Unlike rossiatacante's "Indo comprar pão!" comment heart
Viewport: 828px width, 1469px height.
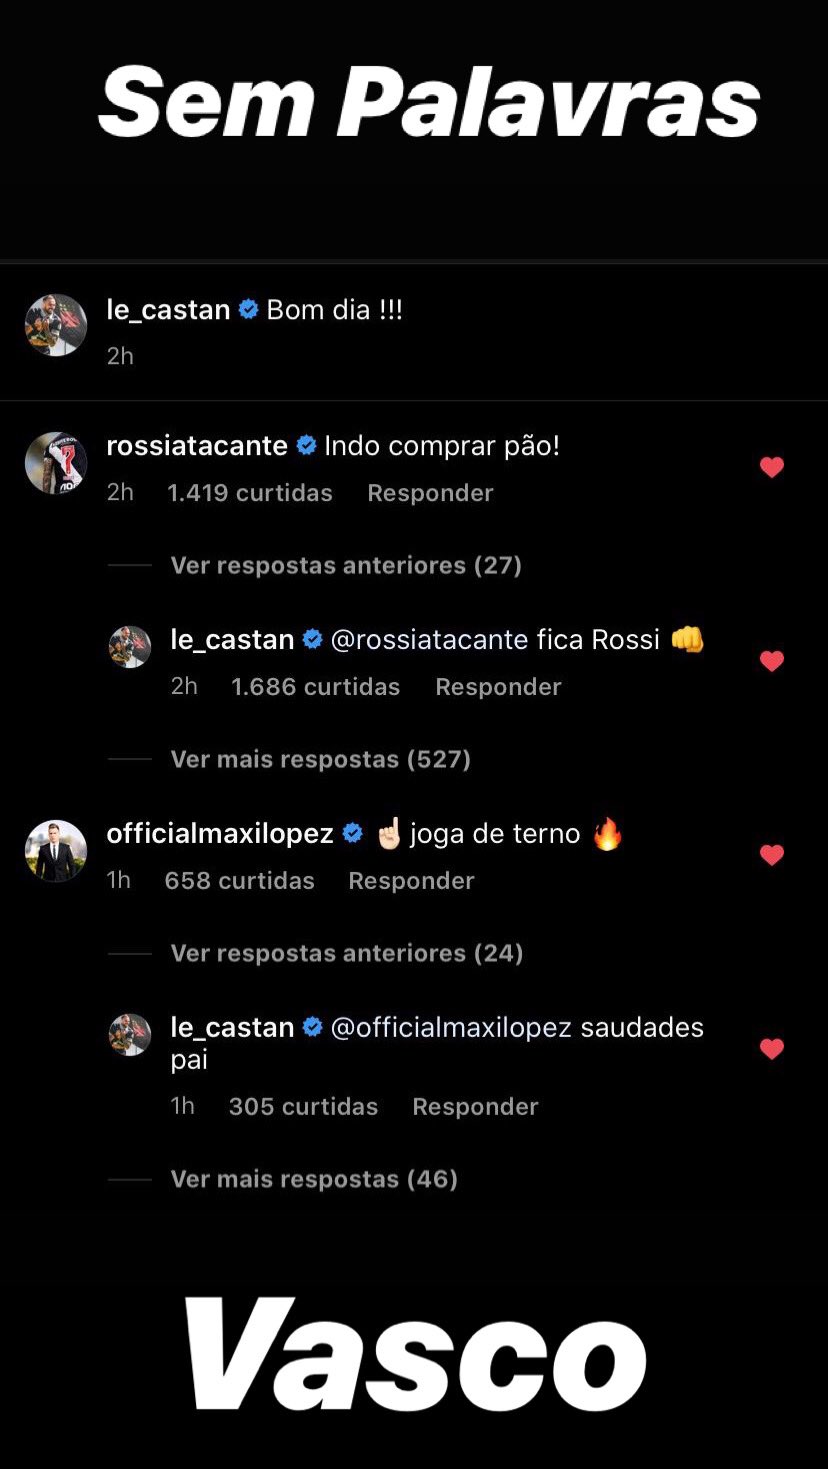(771, 467)
